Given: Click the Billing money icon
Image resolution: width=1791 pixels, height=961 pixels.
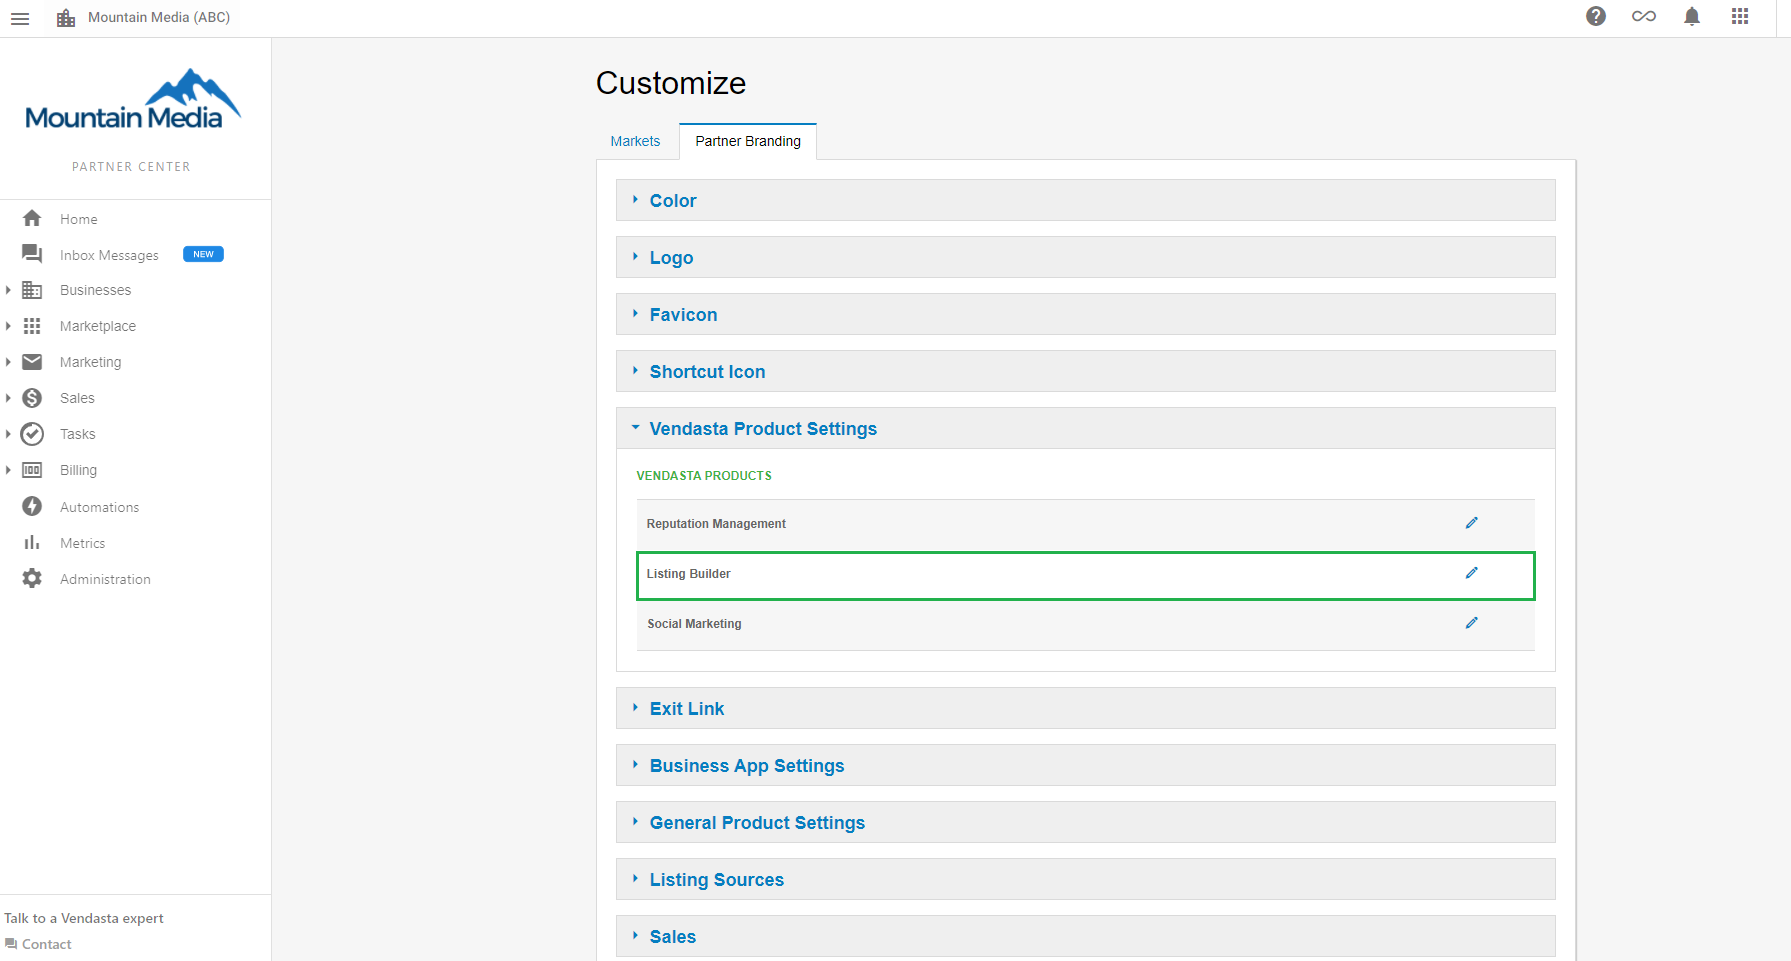Looking at the screenshot, I should 32,470.
